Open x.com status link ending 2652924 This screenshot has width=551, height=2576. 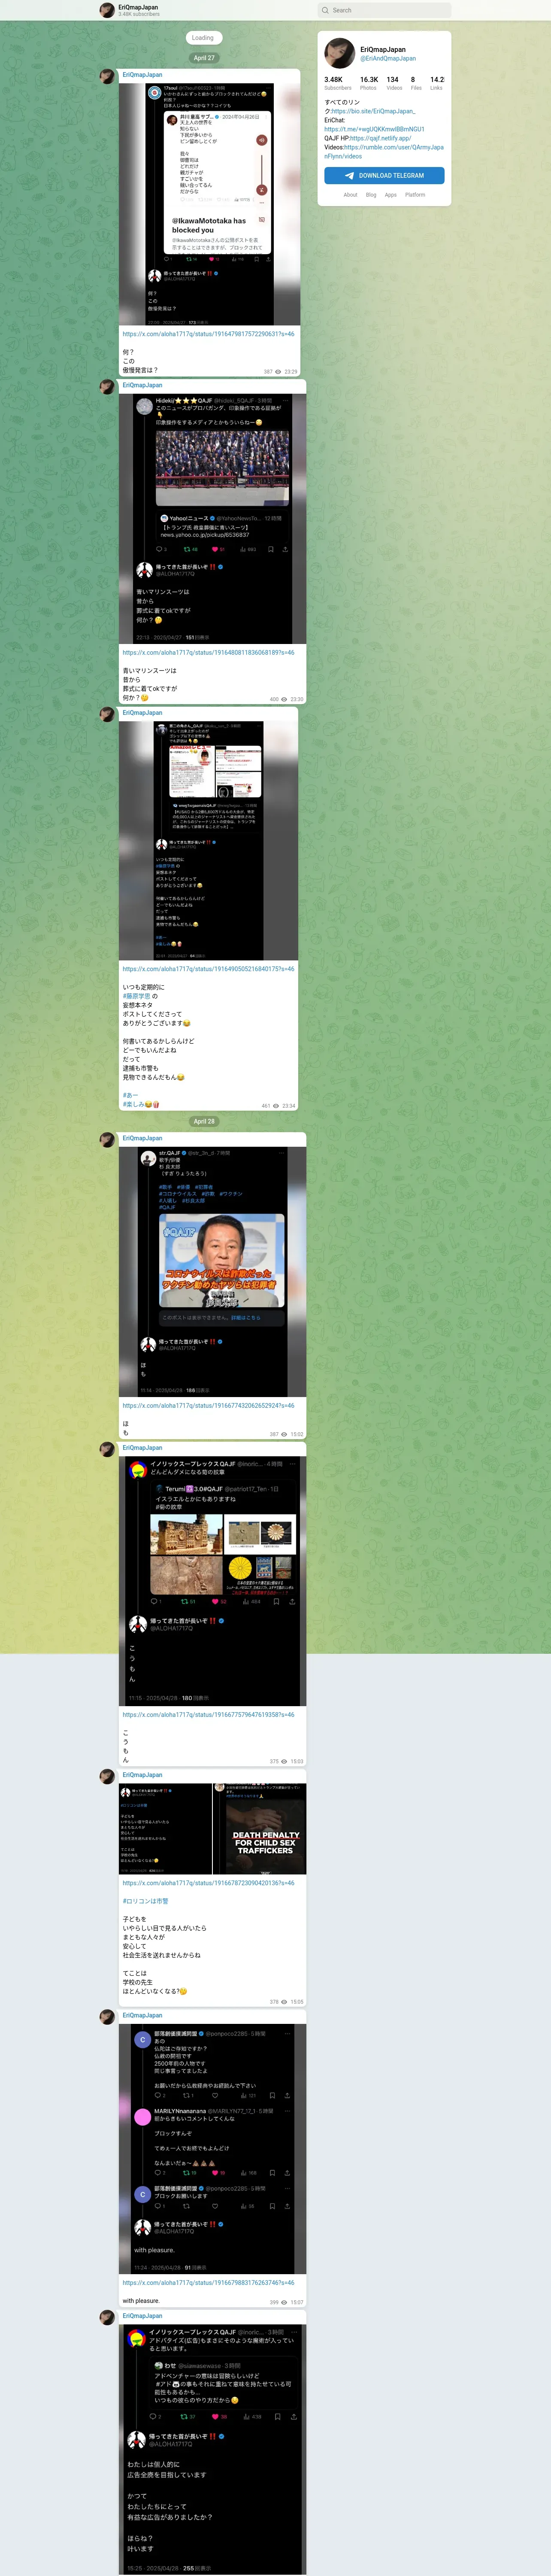[x=208, y=1405]
